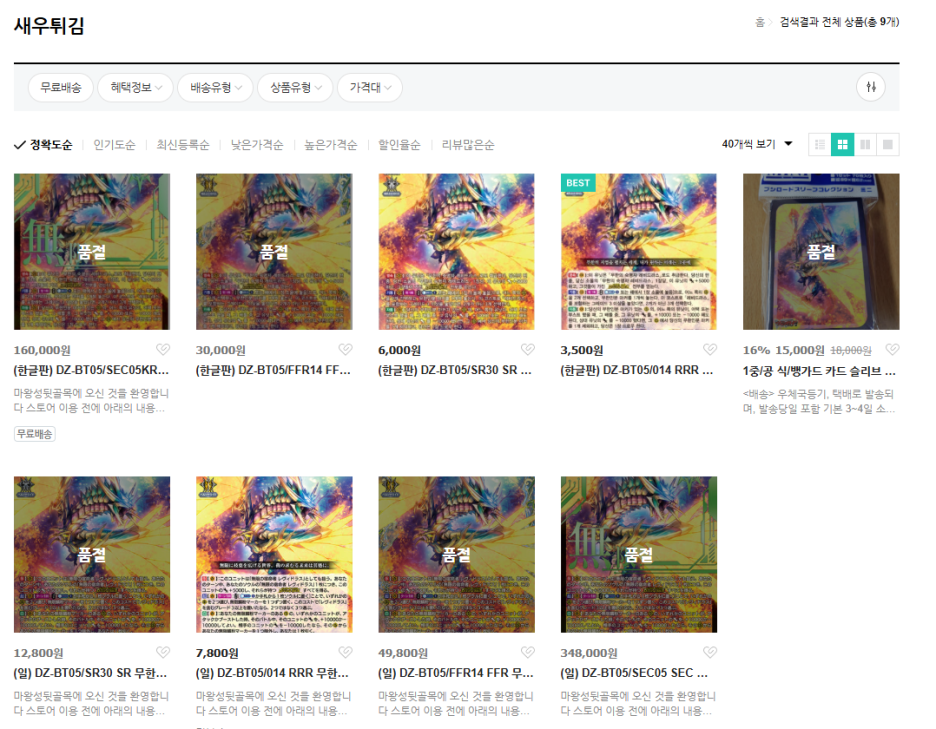Wishlist heart for 3,500원 RRR item
The height and width of the screenshot is (729, 936).
tap(710, 349)
